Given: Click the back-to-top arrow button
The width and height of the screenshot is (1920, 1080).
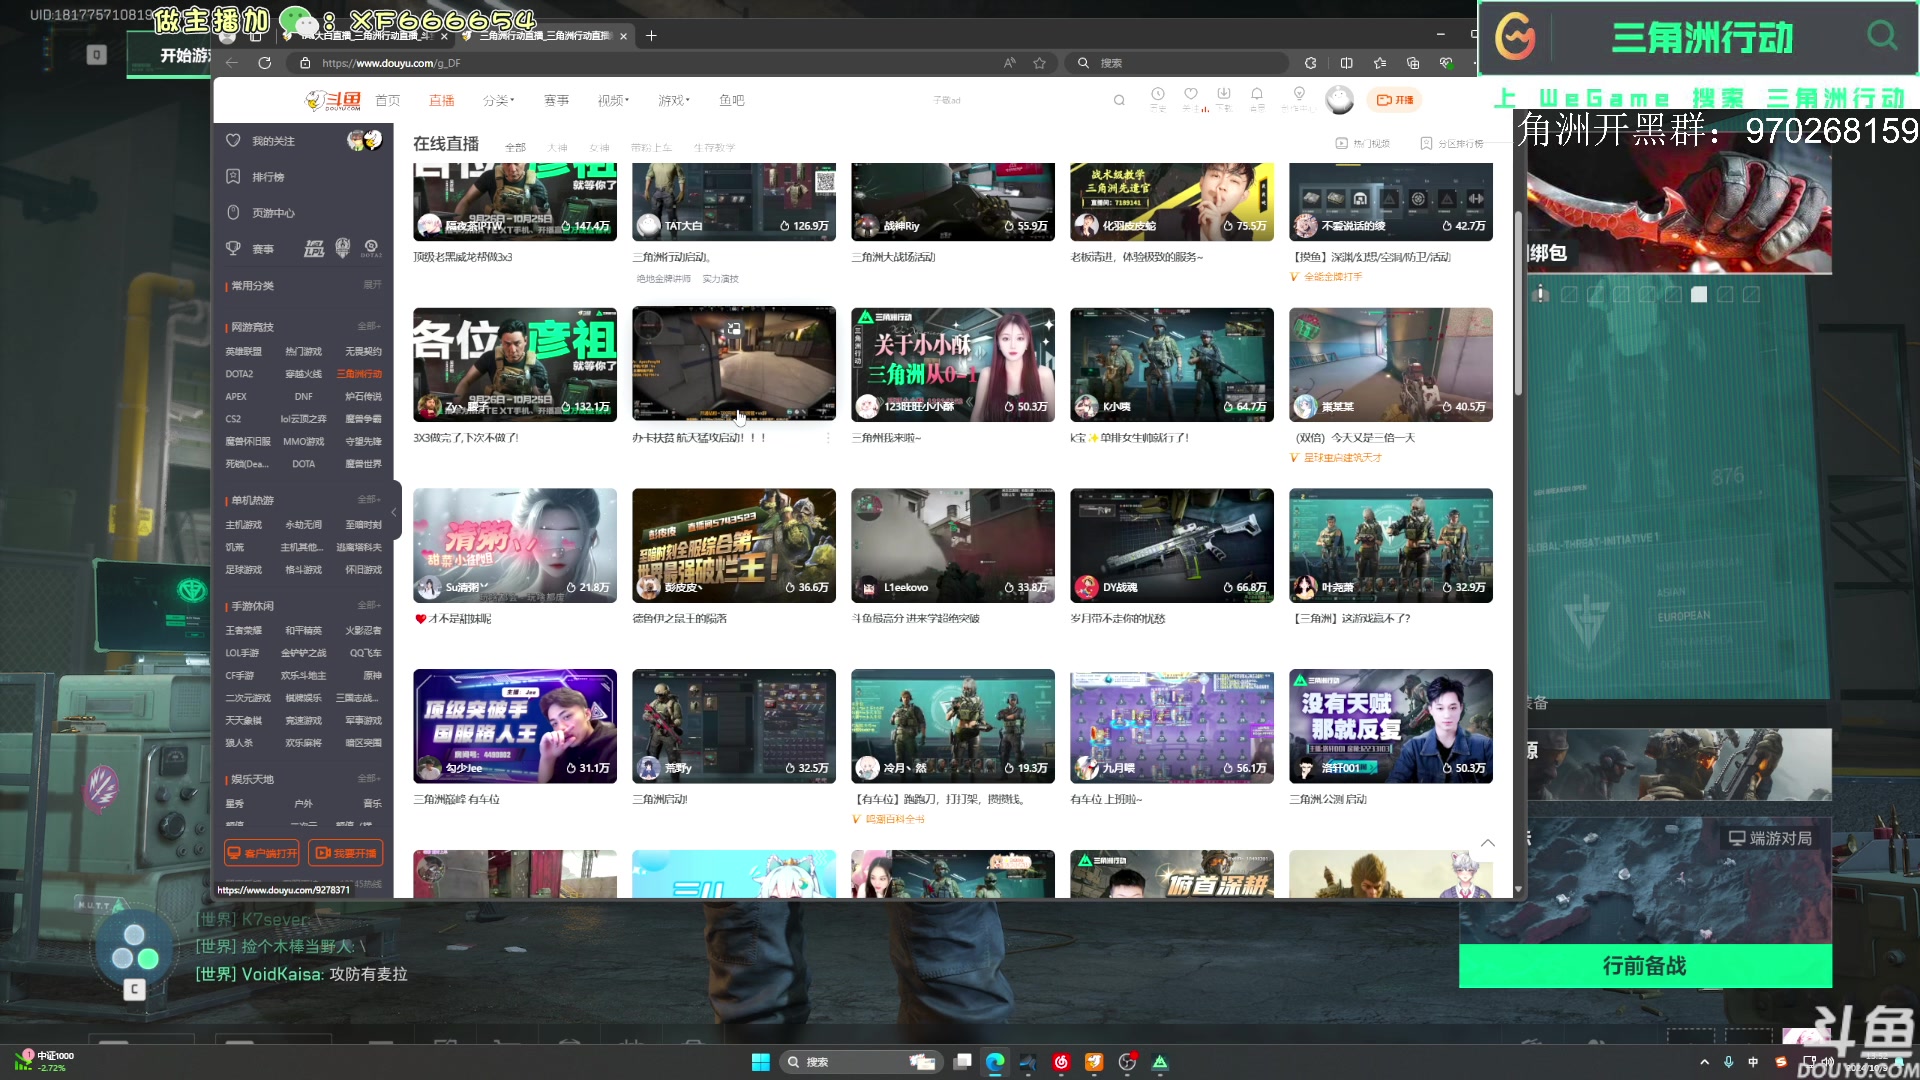Looking at the screenshot, I should 1488,843.
